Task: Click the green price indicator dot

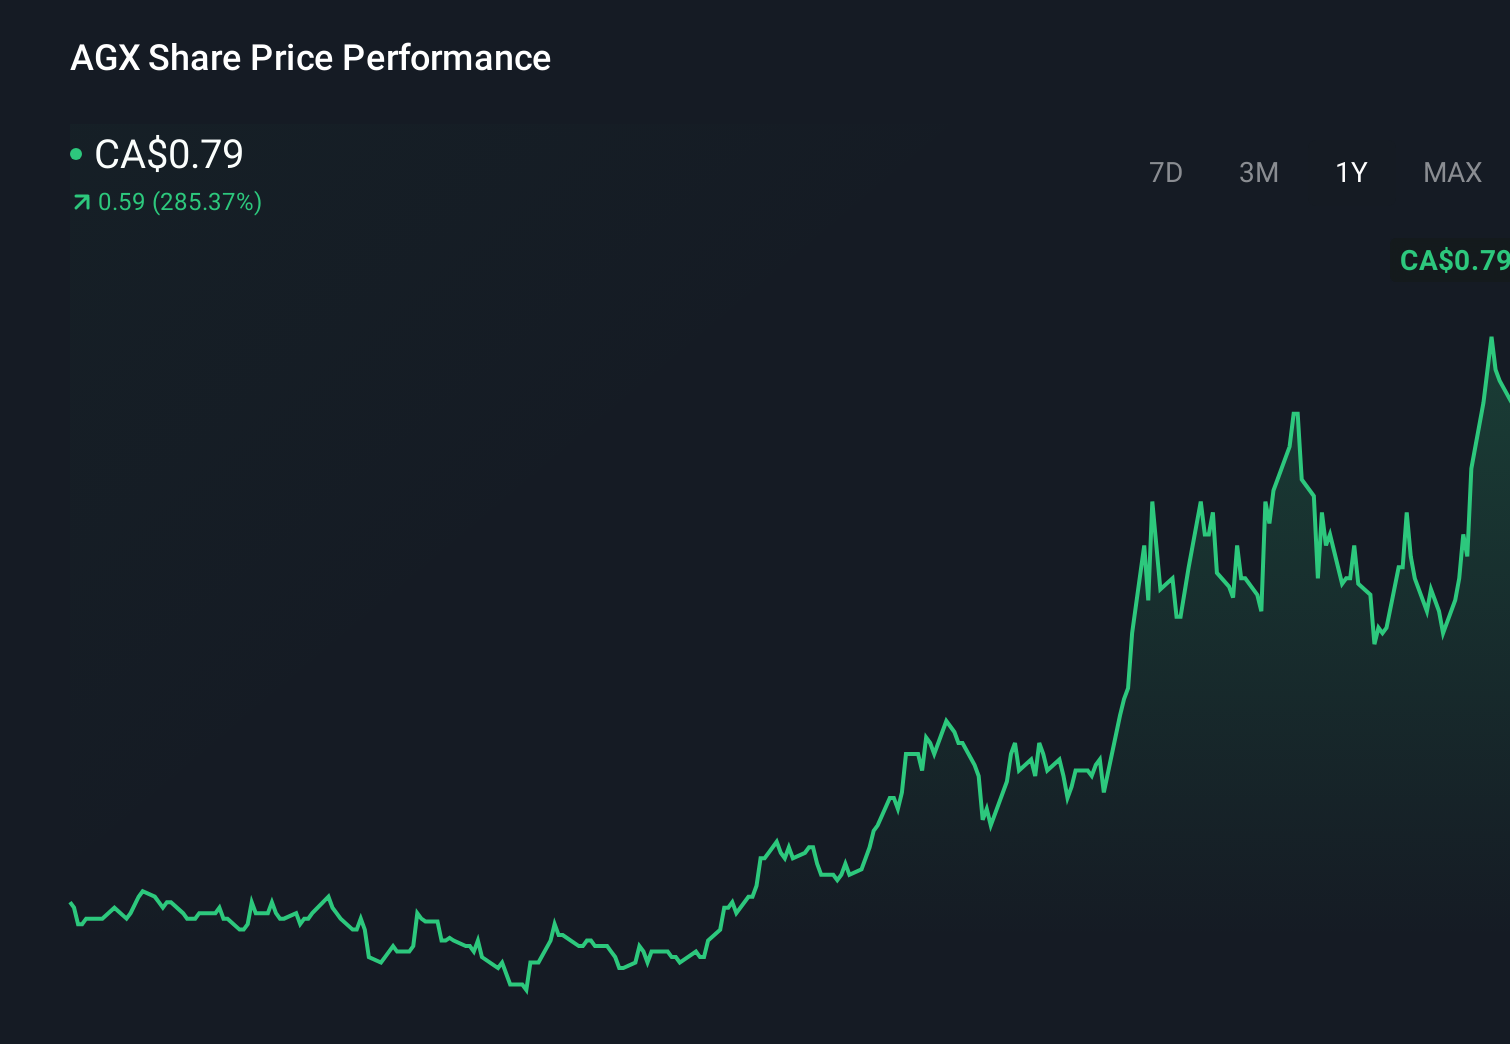Action: (77, 153)
